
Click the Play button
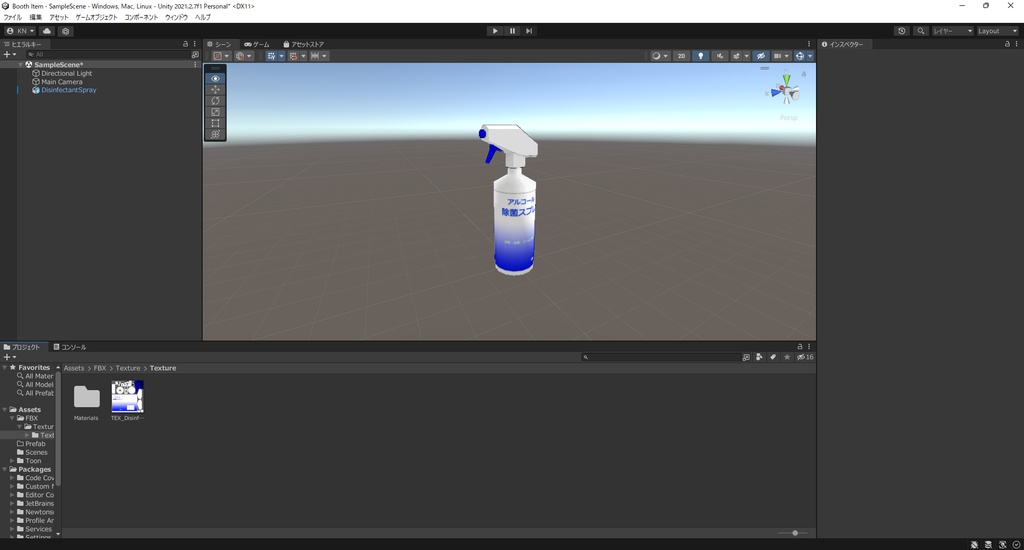click(x=495, y=31)
